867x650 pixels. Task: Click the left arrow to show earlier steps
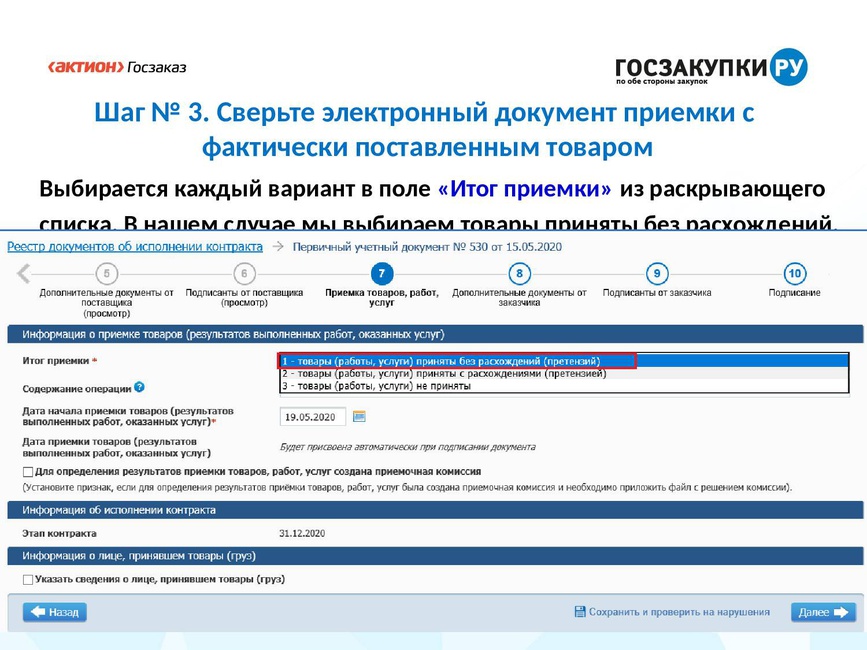click(x=23, y=273)
